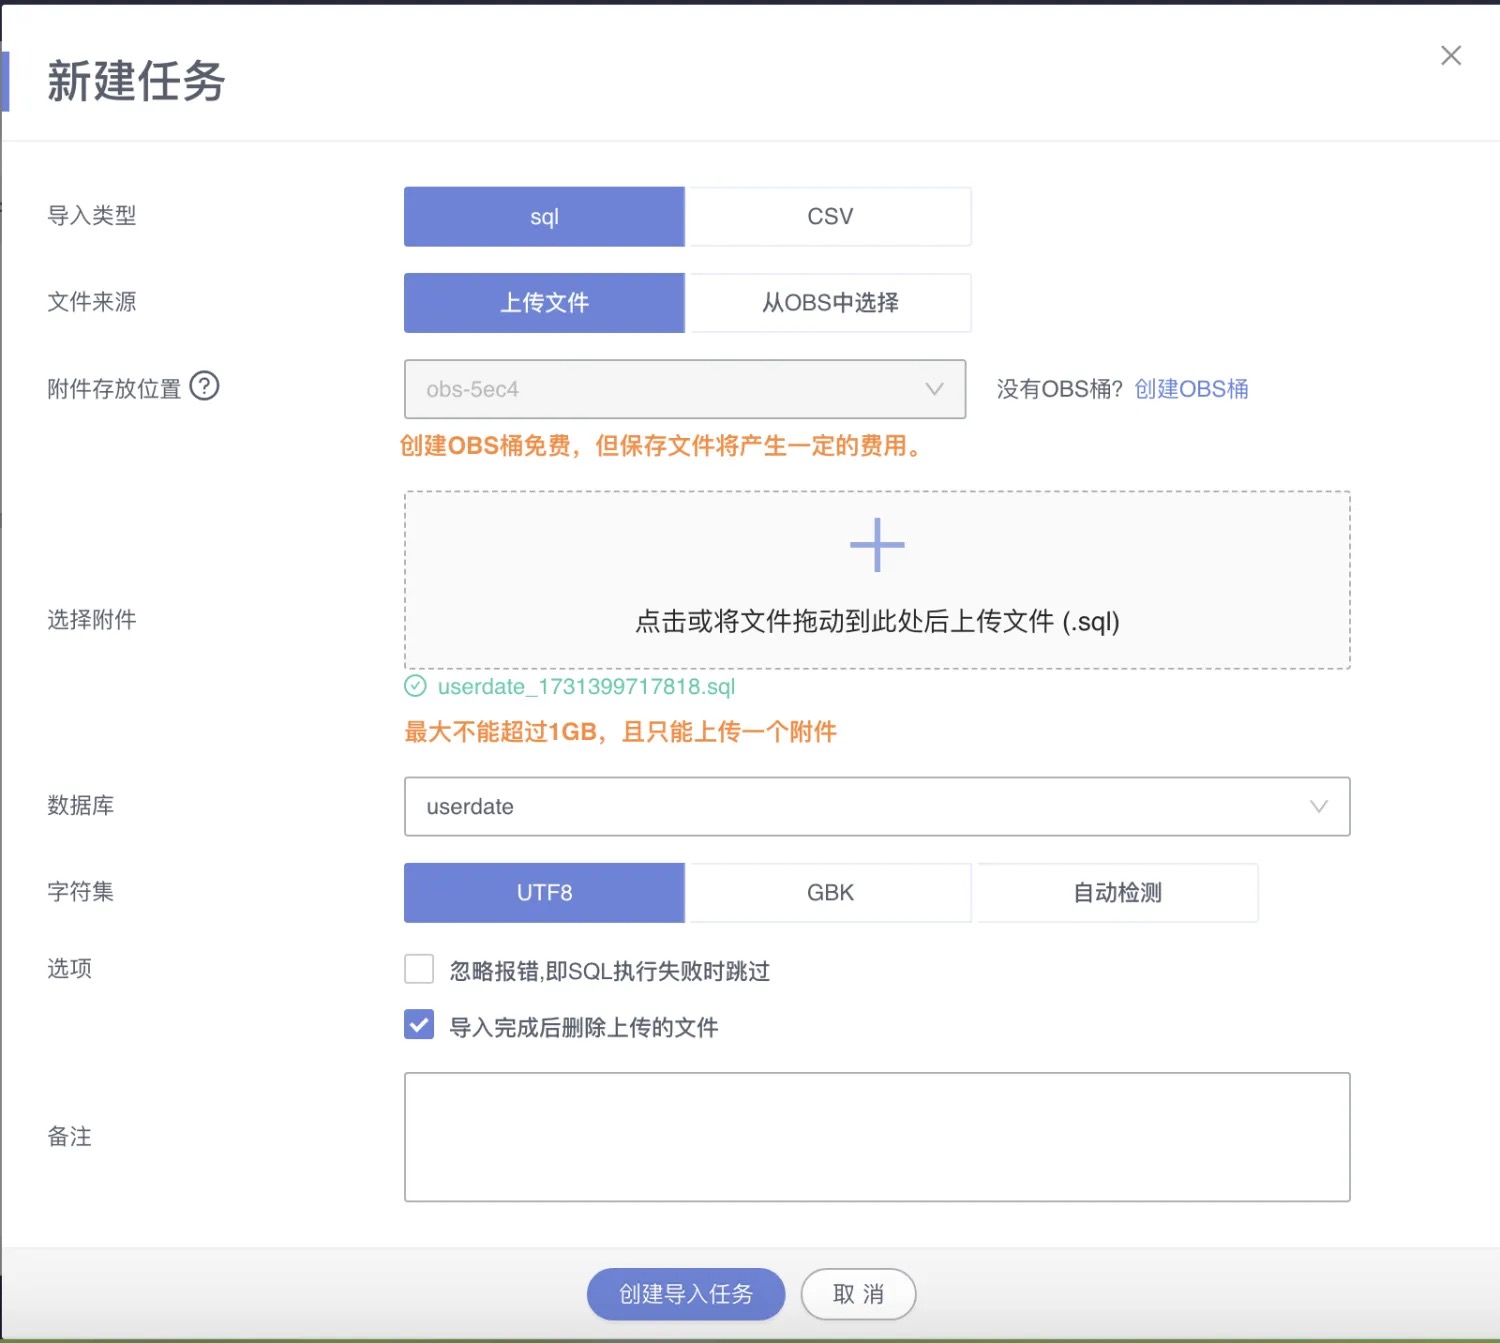
Task: Set character set to GBK
Action: (830, 892)
